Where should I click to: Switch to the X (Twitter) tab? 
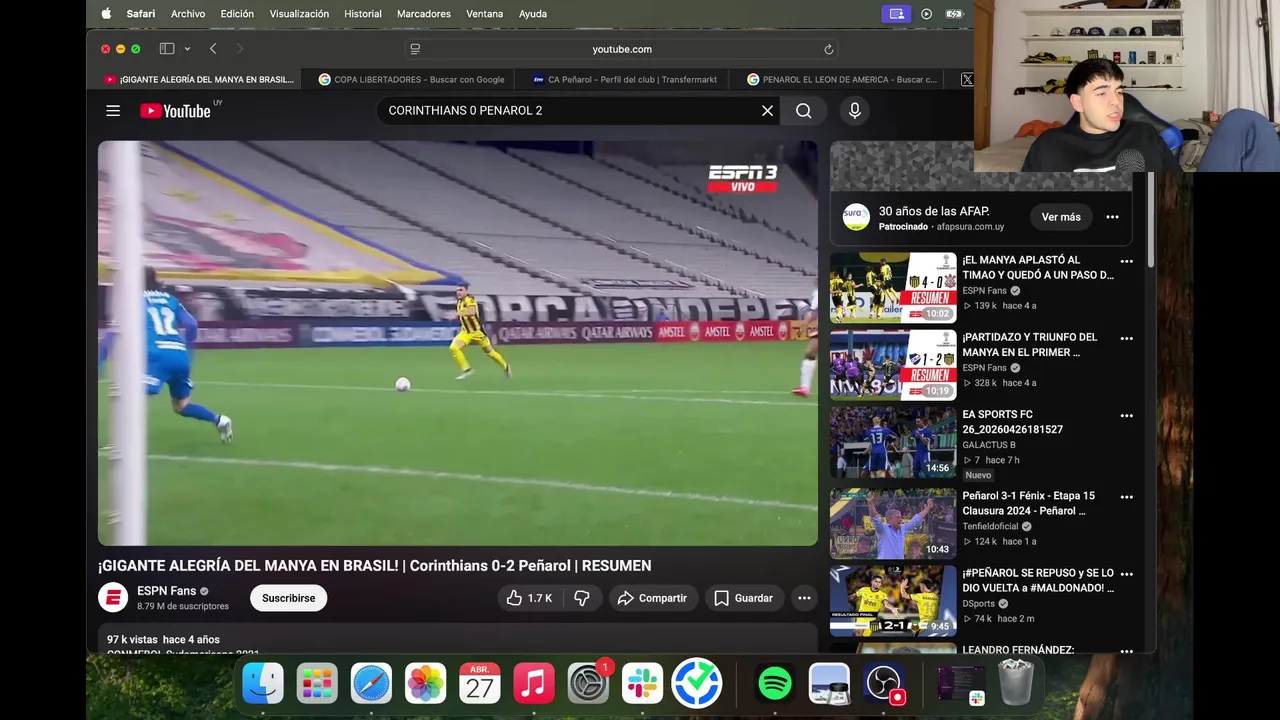pyautogui.click(x=966, y=79)
